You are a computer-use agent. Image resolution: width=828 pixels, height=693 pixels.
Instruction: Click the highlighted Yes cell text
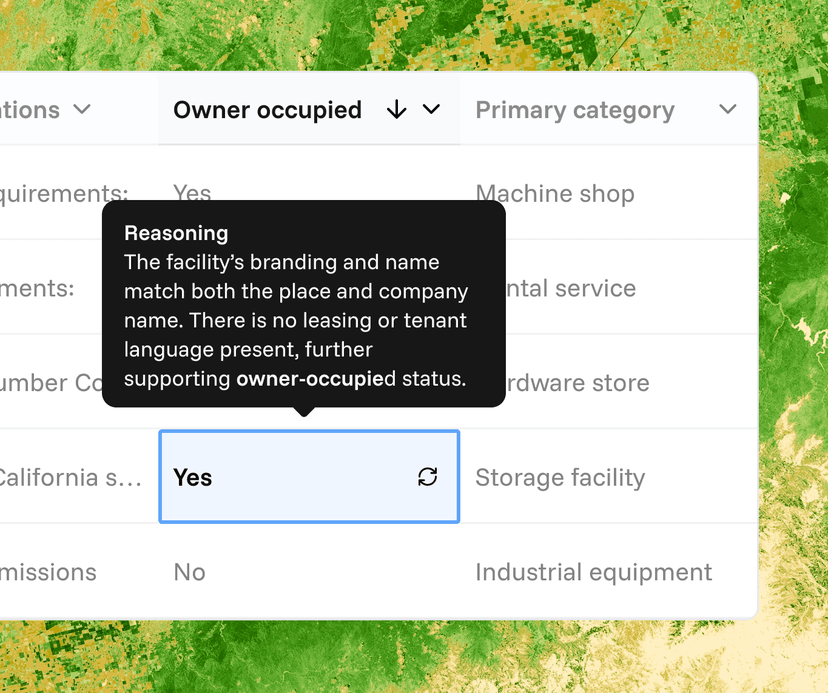[x=193, y=478]
